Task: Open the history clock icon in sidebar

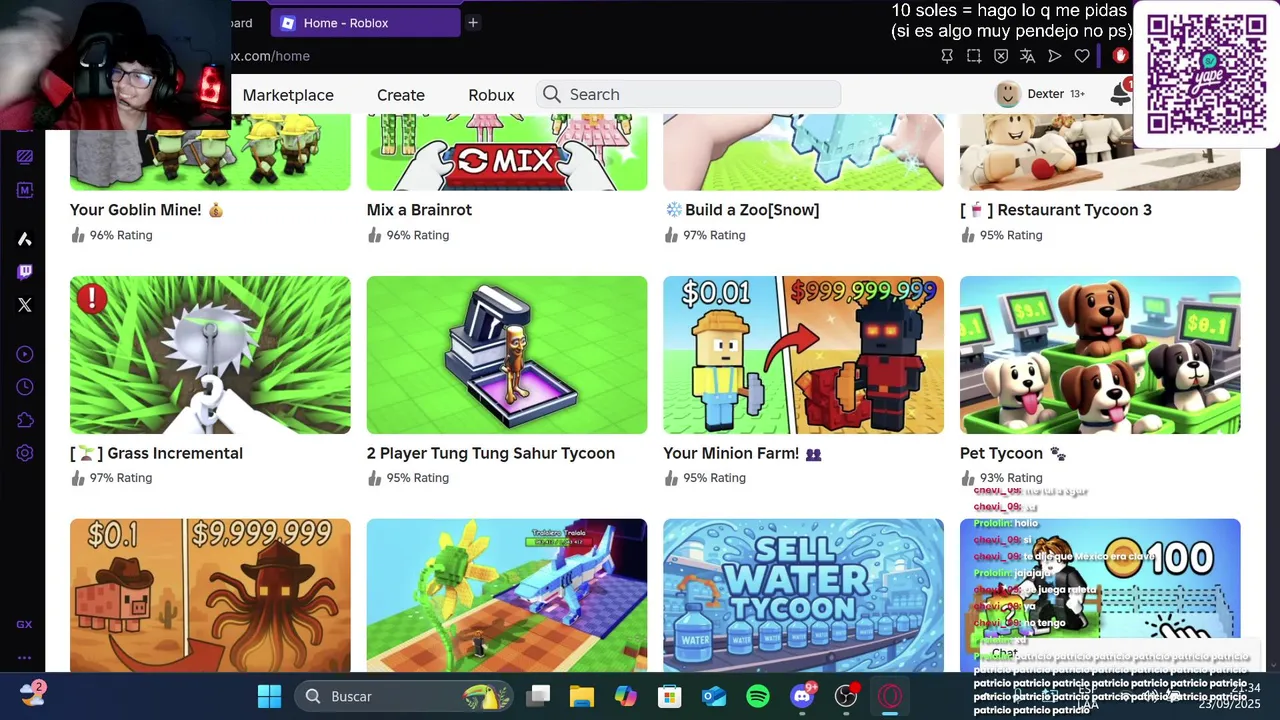Action: tap(25, 387)
